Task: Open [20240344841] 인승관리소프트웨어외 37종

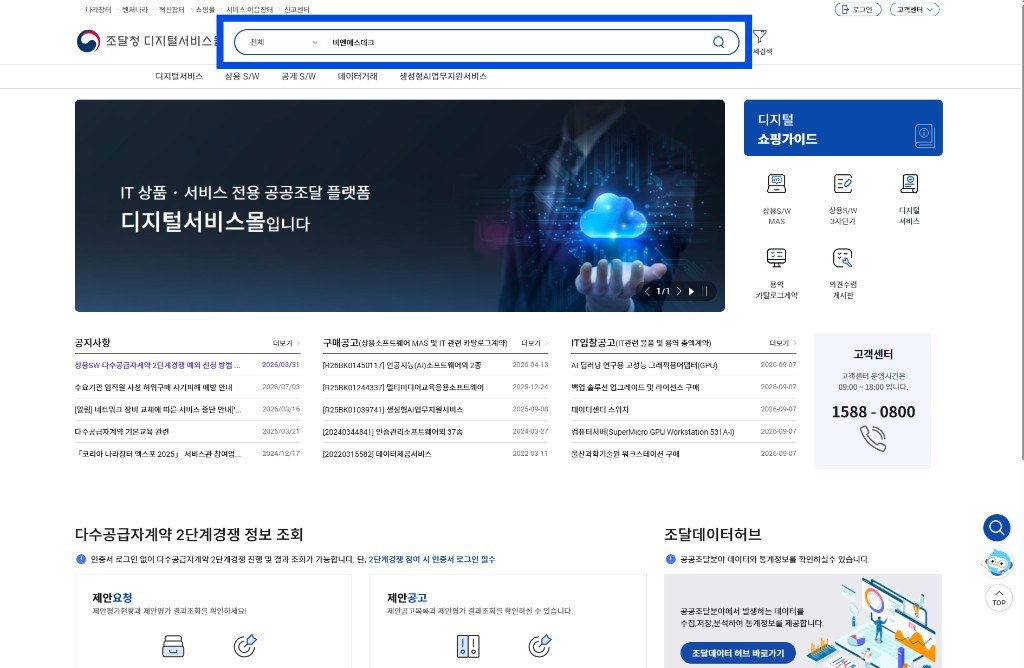Action: pyautogui.click(x=392, y=432)
